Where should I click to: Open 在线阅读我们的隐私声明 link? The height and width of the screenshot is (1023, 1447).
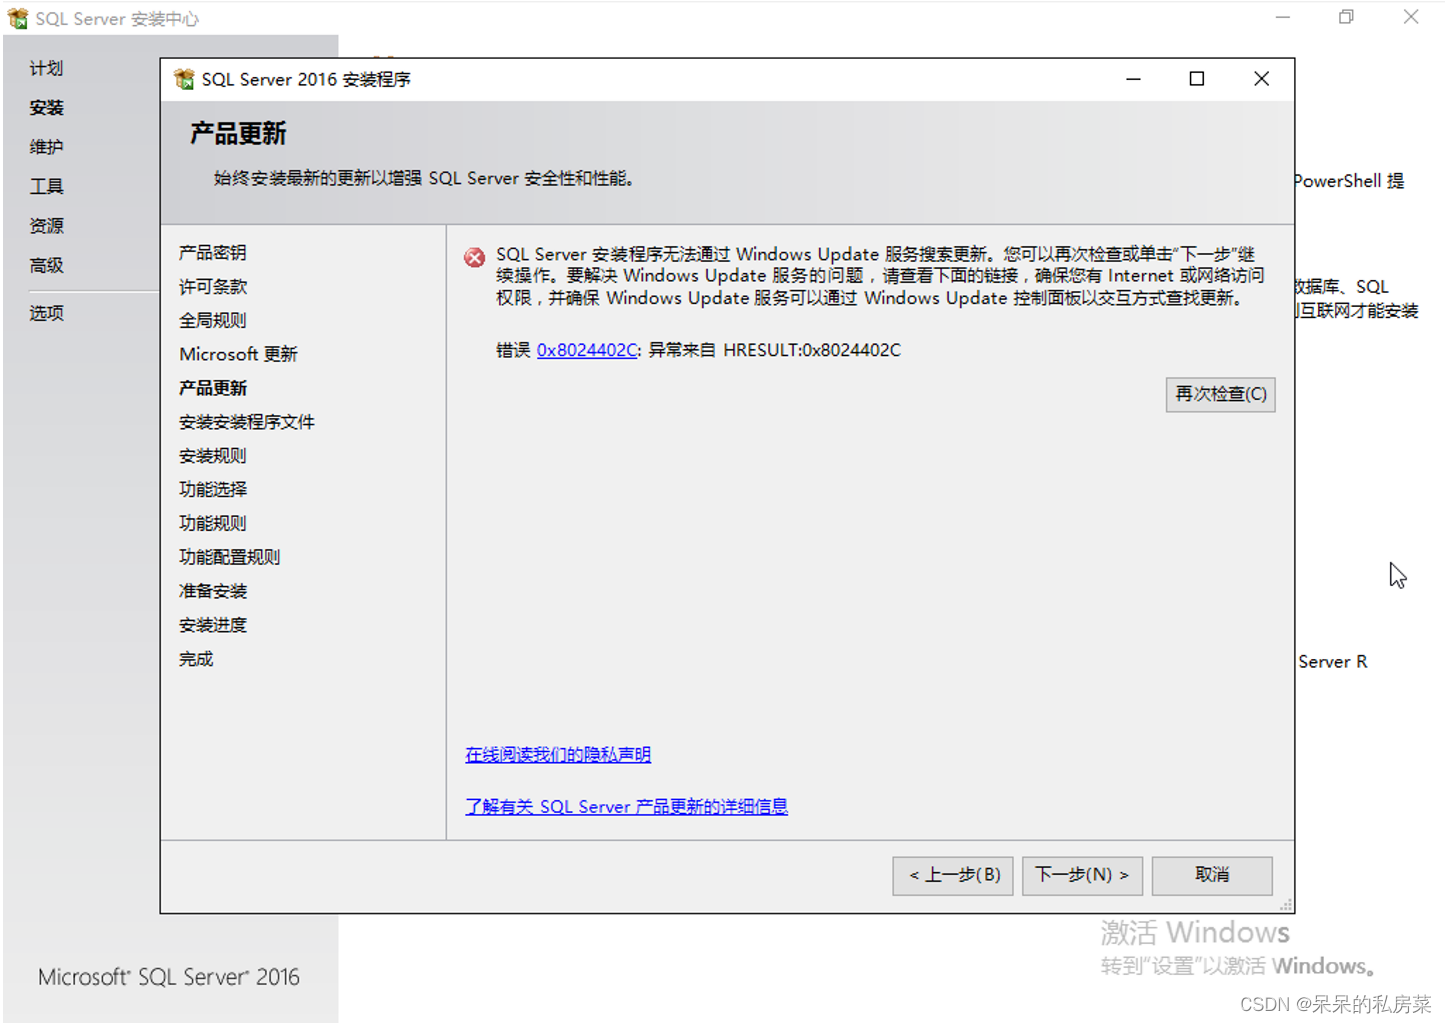pyautogui.click(x=558, y=755)
